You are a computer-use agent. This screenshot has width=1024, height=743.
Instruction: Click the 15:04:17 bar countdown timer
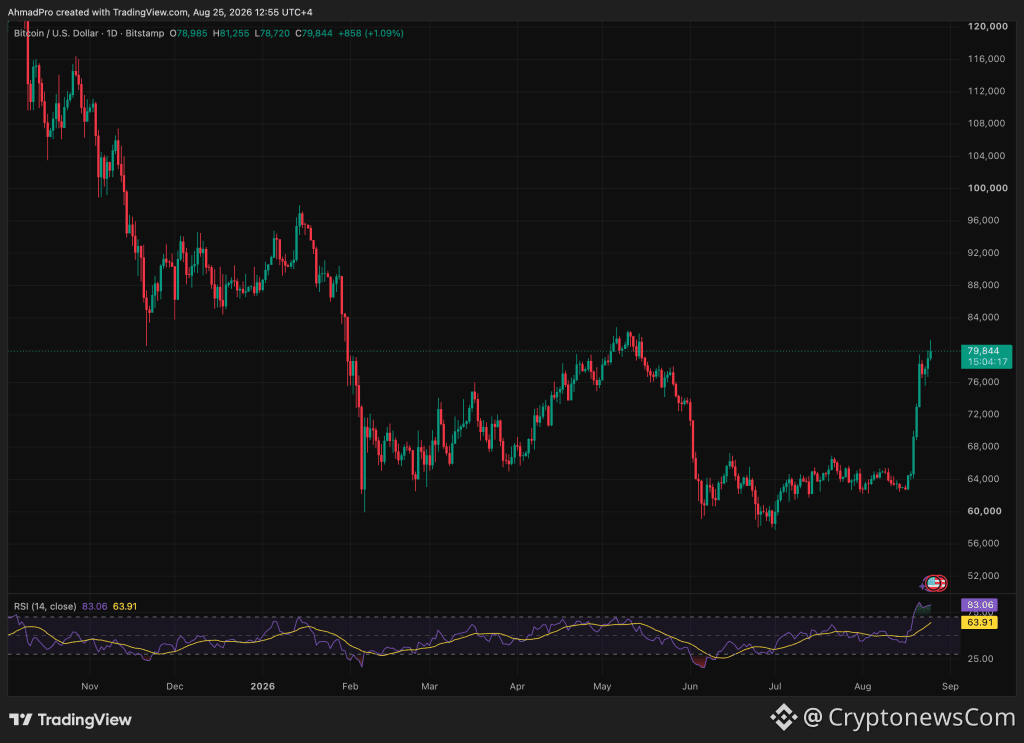[987, 362]
